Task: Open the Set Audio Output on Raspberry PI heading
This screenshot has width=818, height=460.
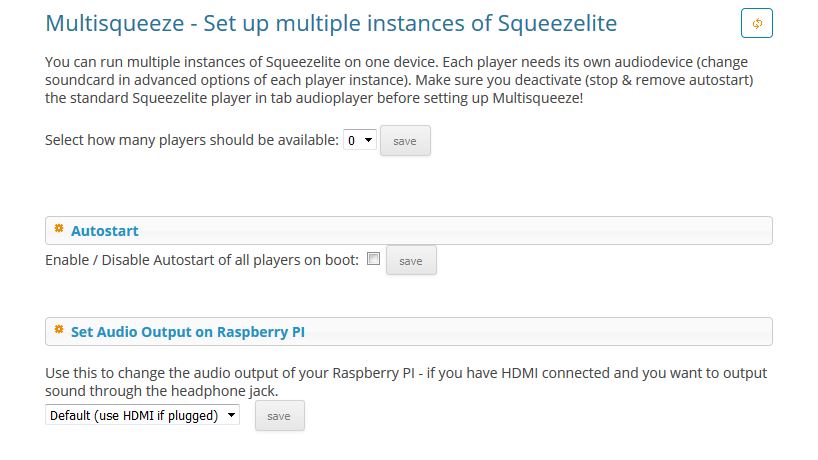Action: click(188, 332)
